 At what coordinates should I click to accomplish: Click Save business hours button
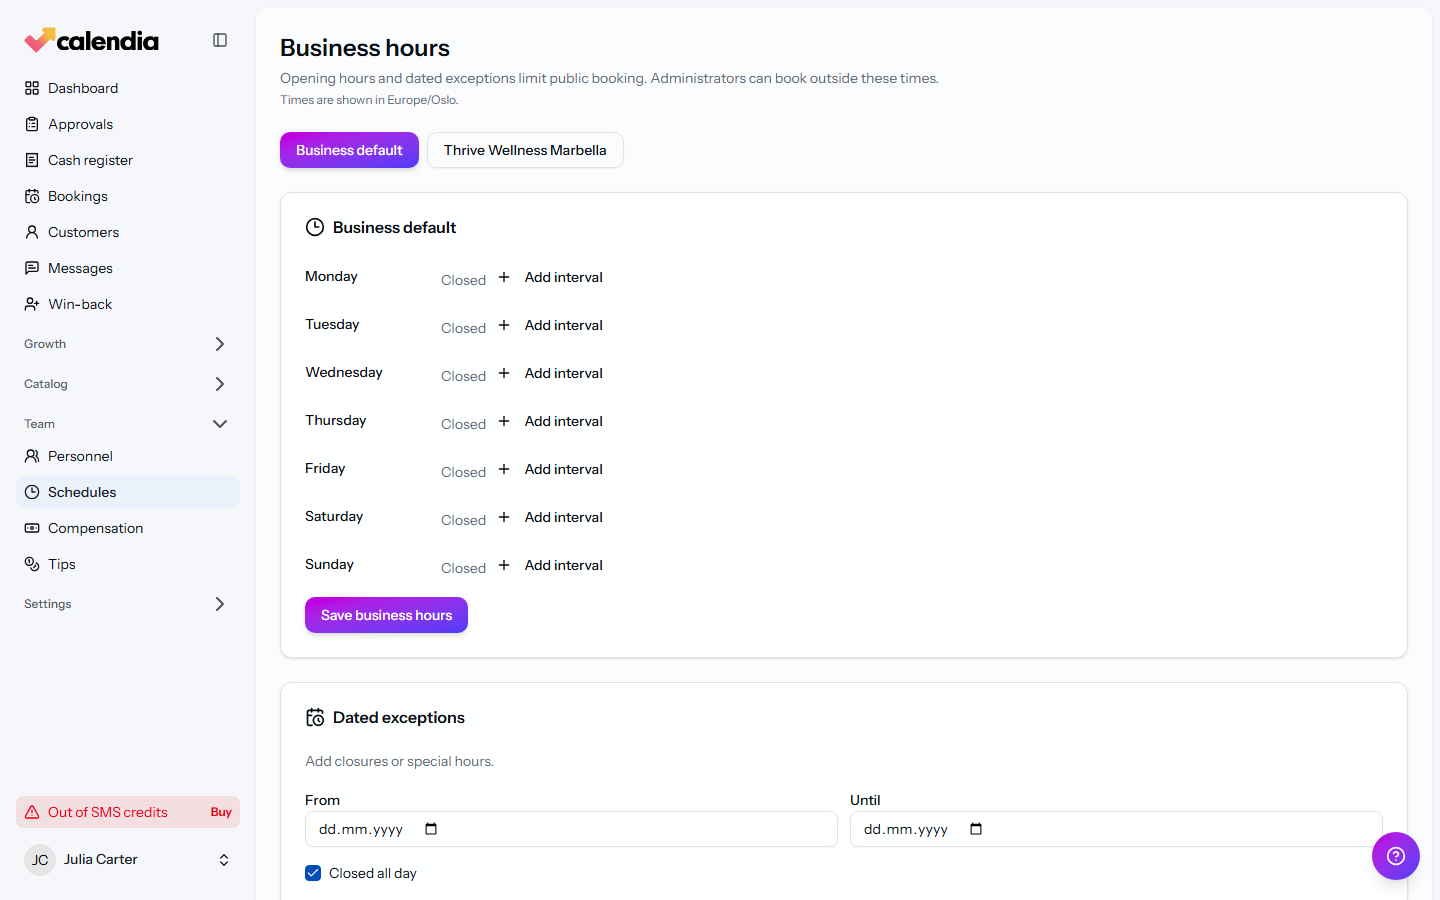point(386,615)
